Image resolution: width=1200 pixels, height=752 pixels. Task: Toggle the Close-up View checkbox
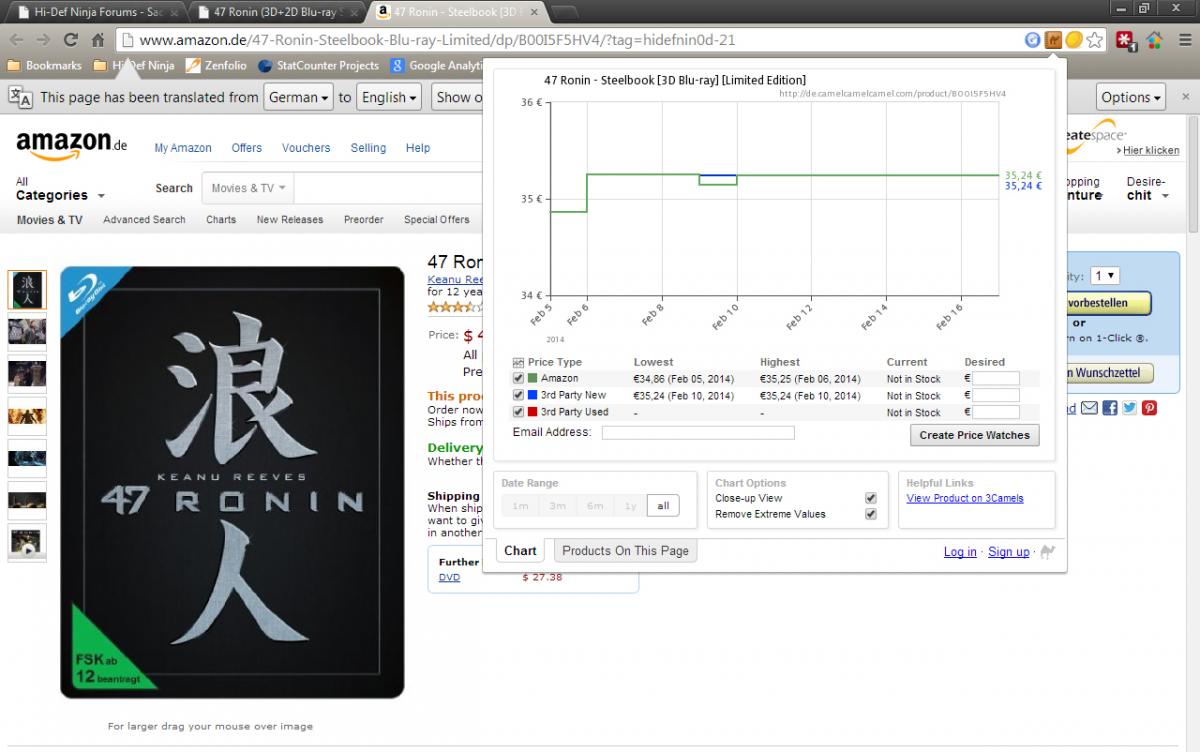[x=870, y=498]
